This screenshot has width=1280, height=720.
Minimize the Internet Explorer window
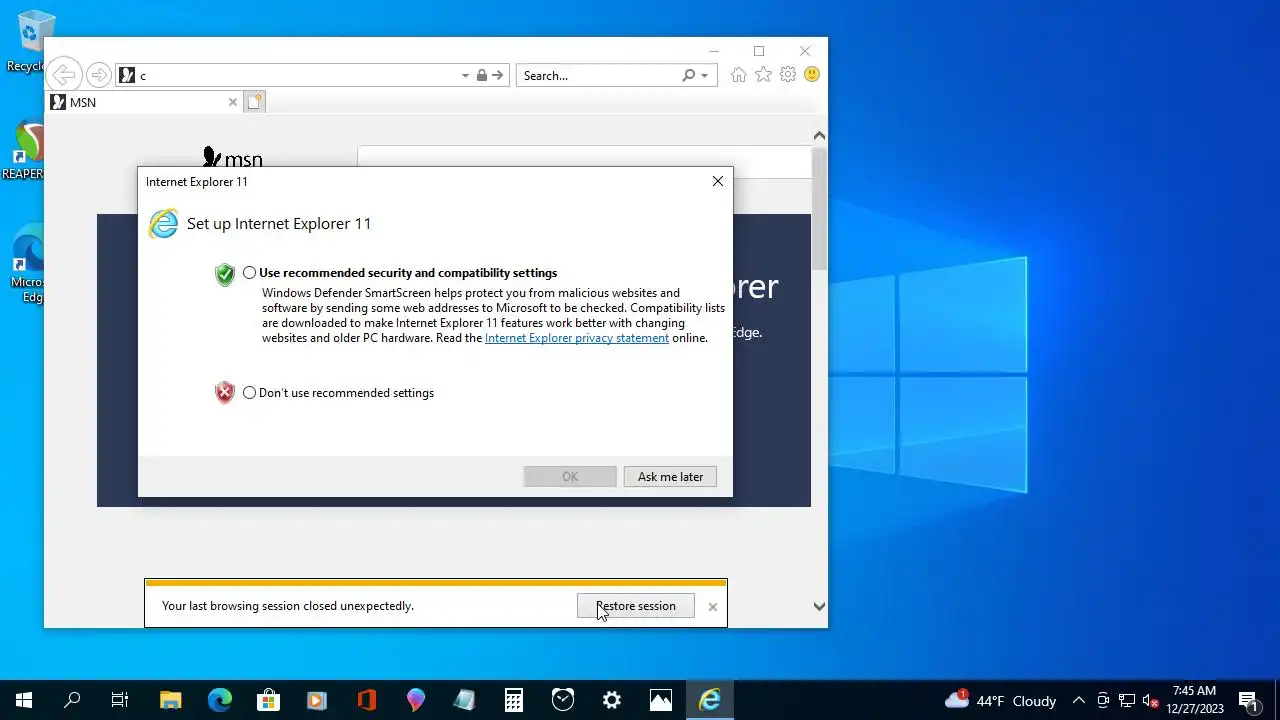tap(714, 51)
